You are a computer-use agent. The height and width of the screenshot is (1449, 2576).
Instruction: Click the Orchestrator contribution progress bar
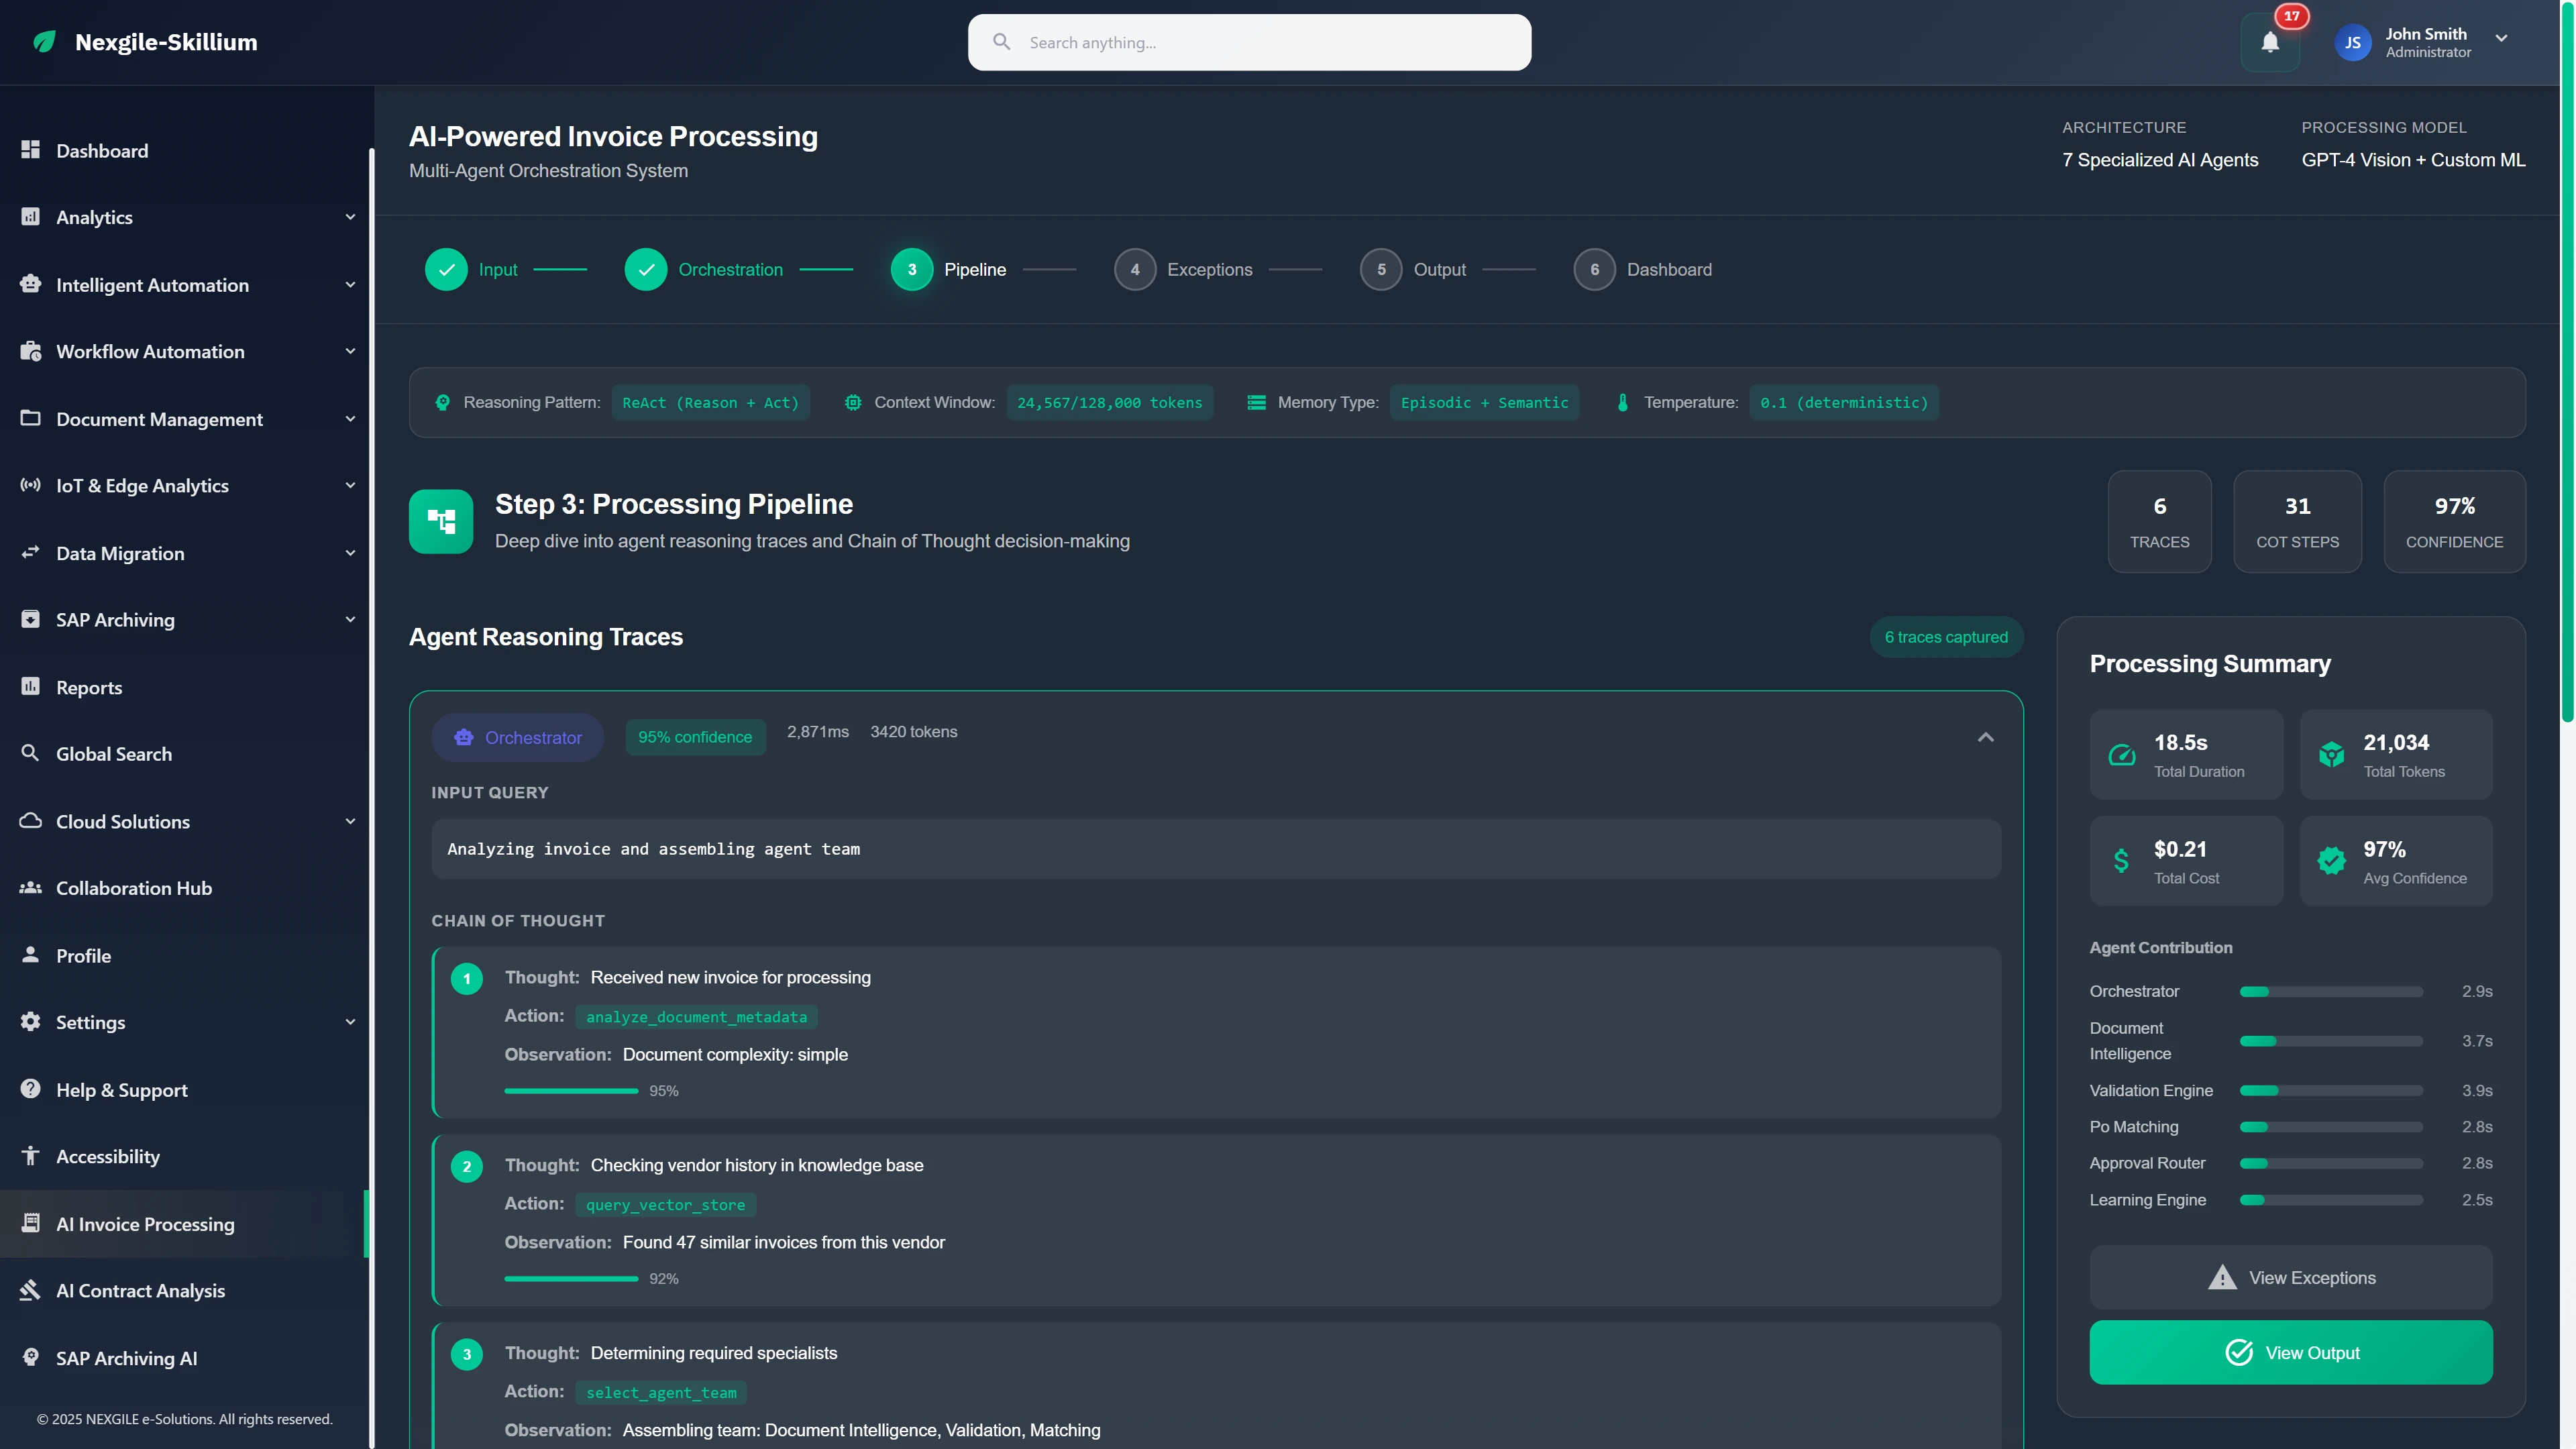(2330, 991)
